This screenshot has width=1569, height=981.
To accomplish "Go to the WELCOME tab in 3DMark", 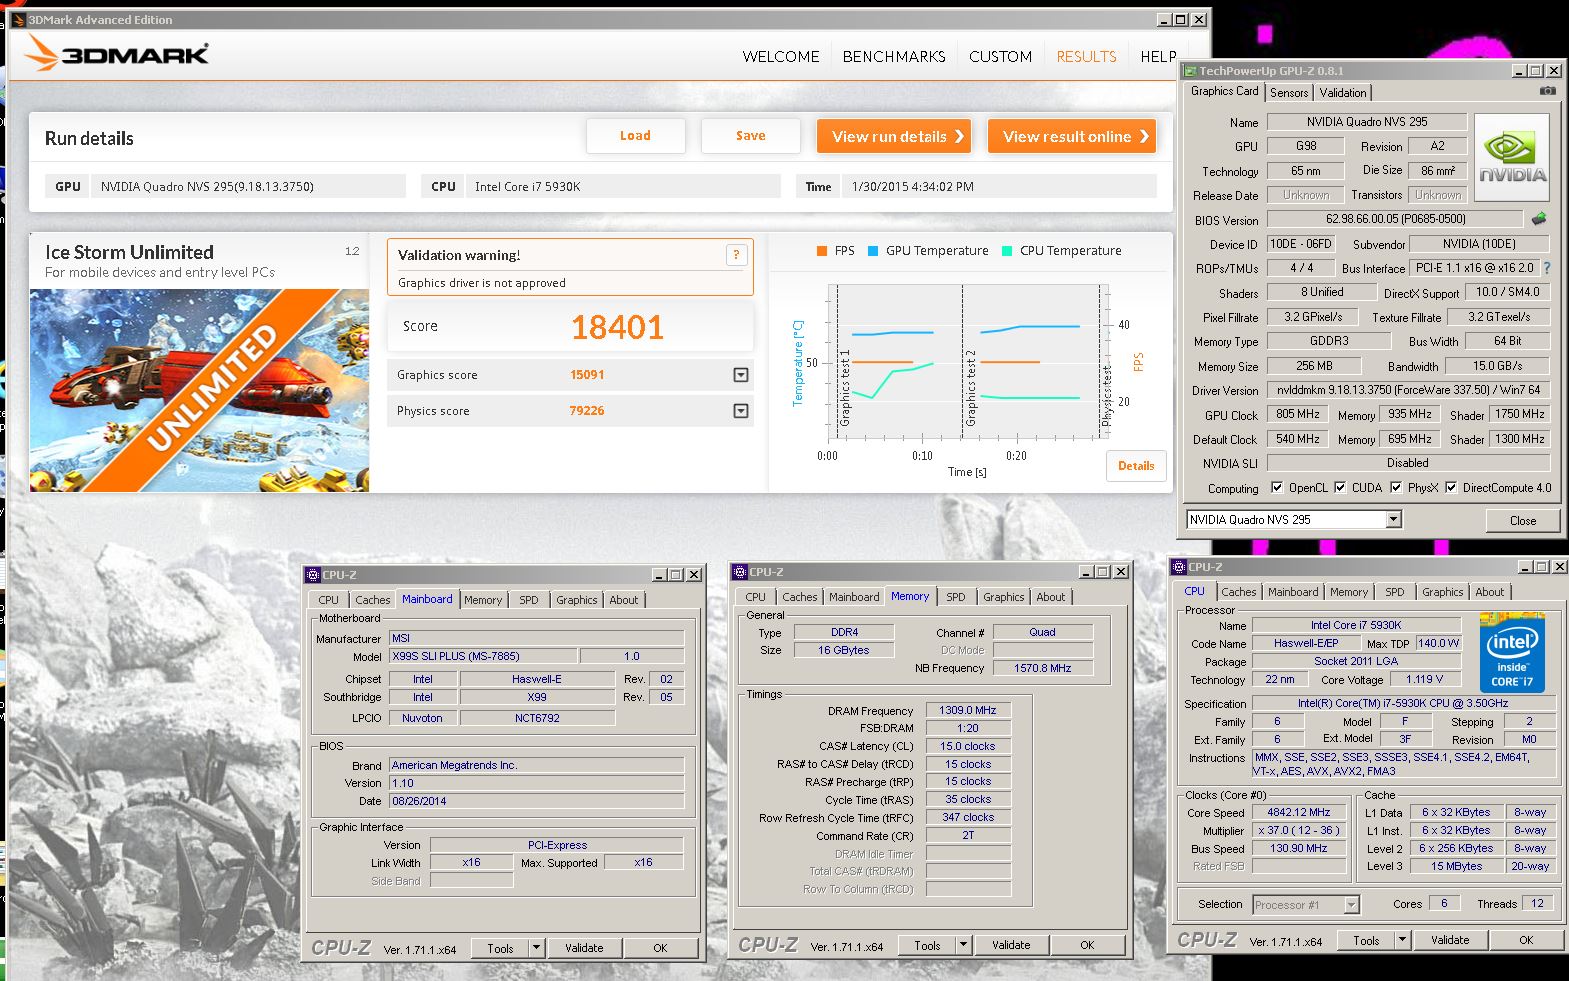I will [781, 57].
